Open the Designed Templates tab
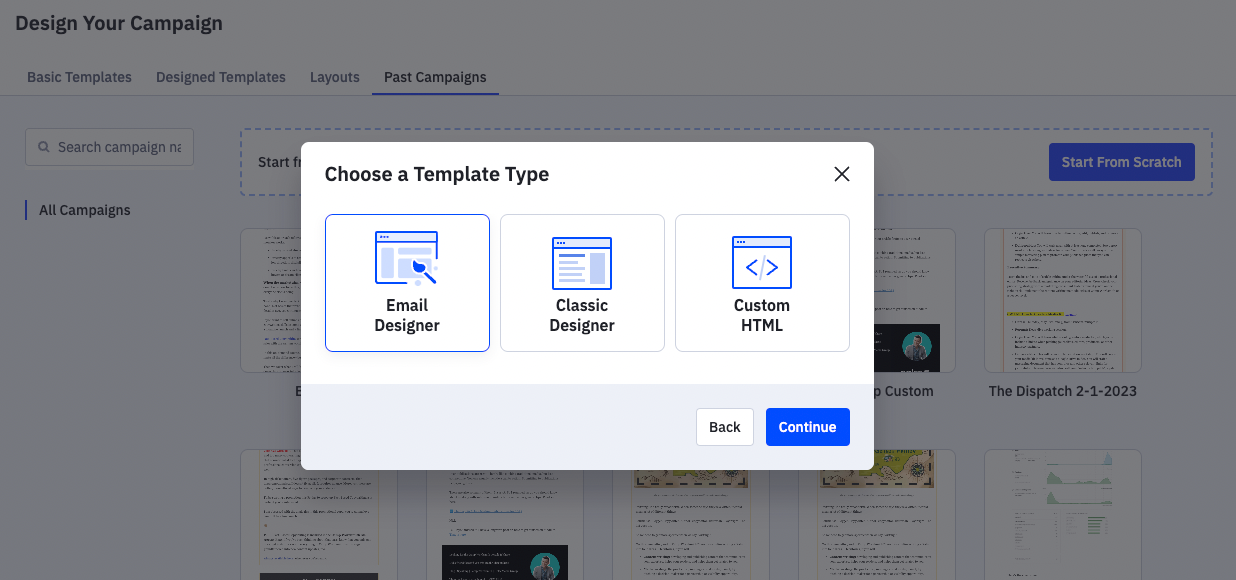 (x=221, y=77)
